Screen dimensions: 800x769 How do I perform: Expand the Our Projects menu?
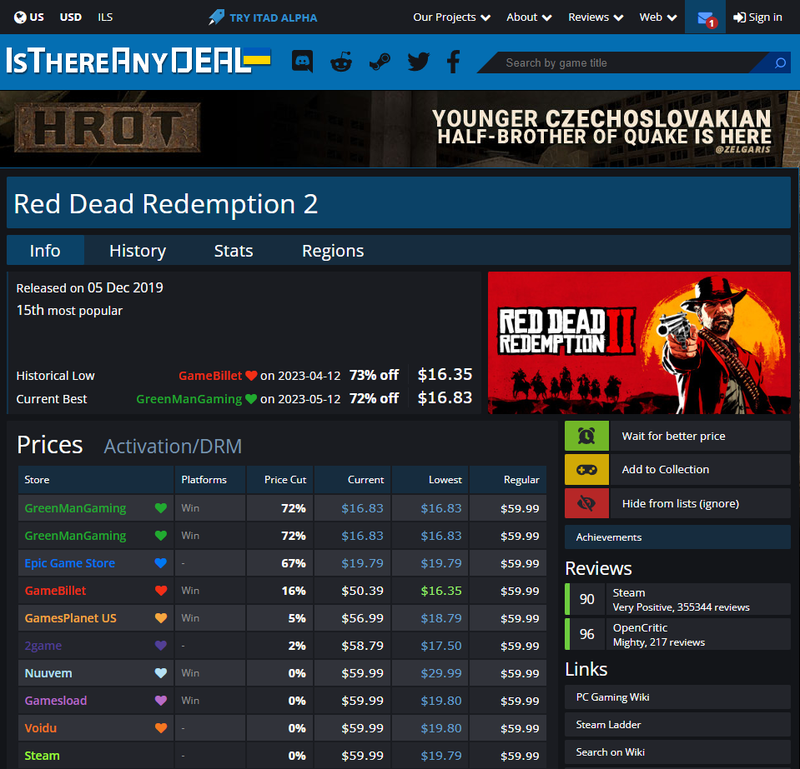[452, 17]
